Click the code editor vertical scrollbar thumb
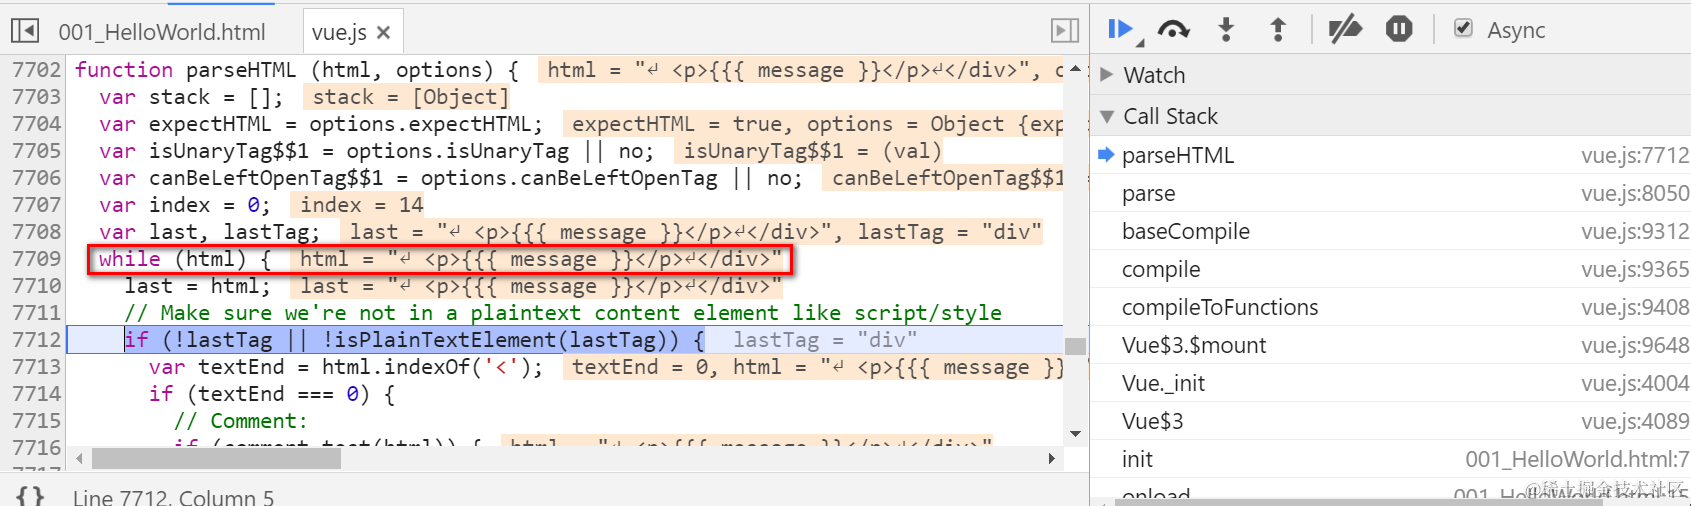Image resolution: width=1691 pixels, height=506 pixels. [1075, 346]
